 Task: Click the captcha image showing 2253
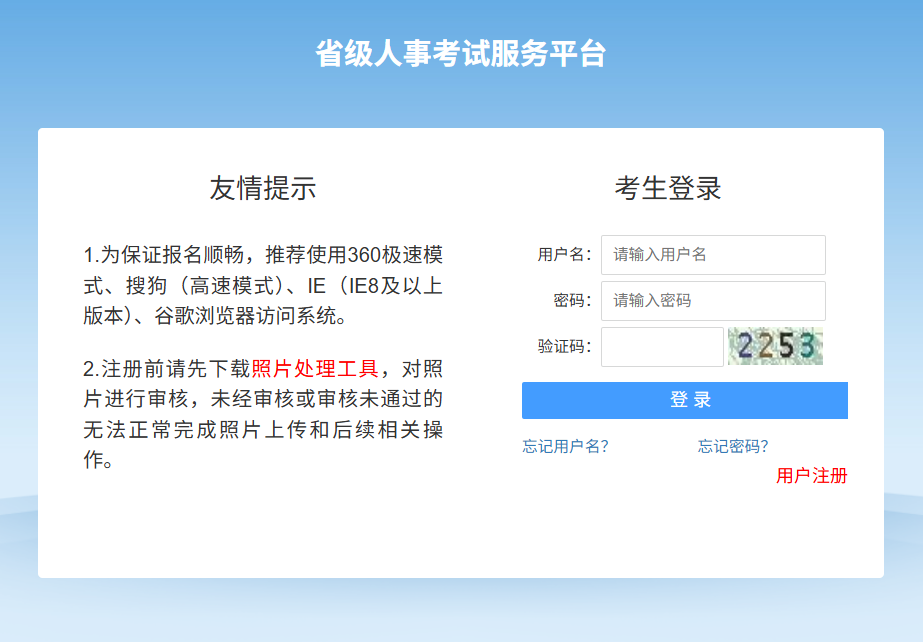click(x=775, y=347)
